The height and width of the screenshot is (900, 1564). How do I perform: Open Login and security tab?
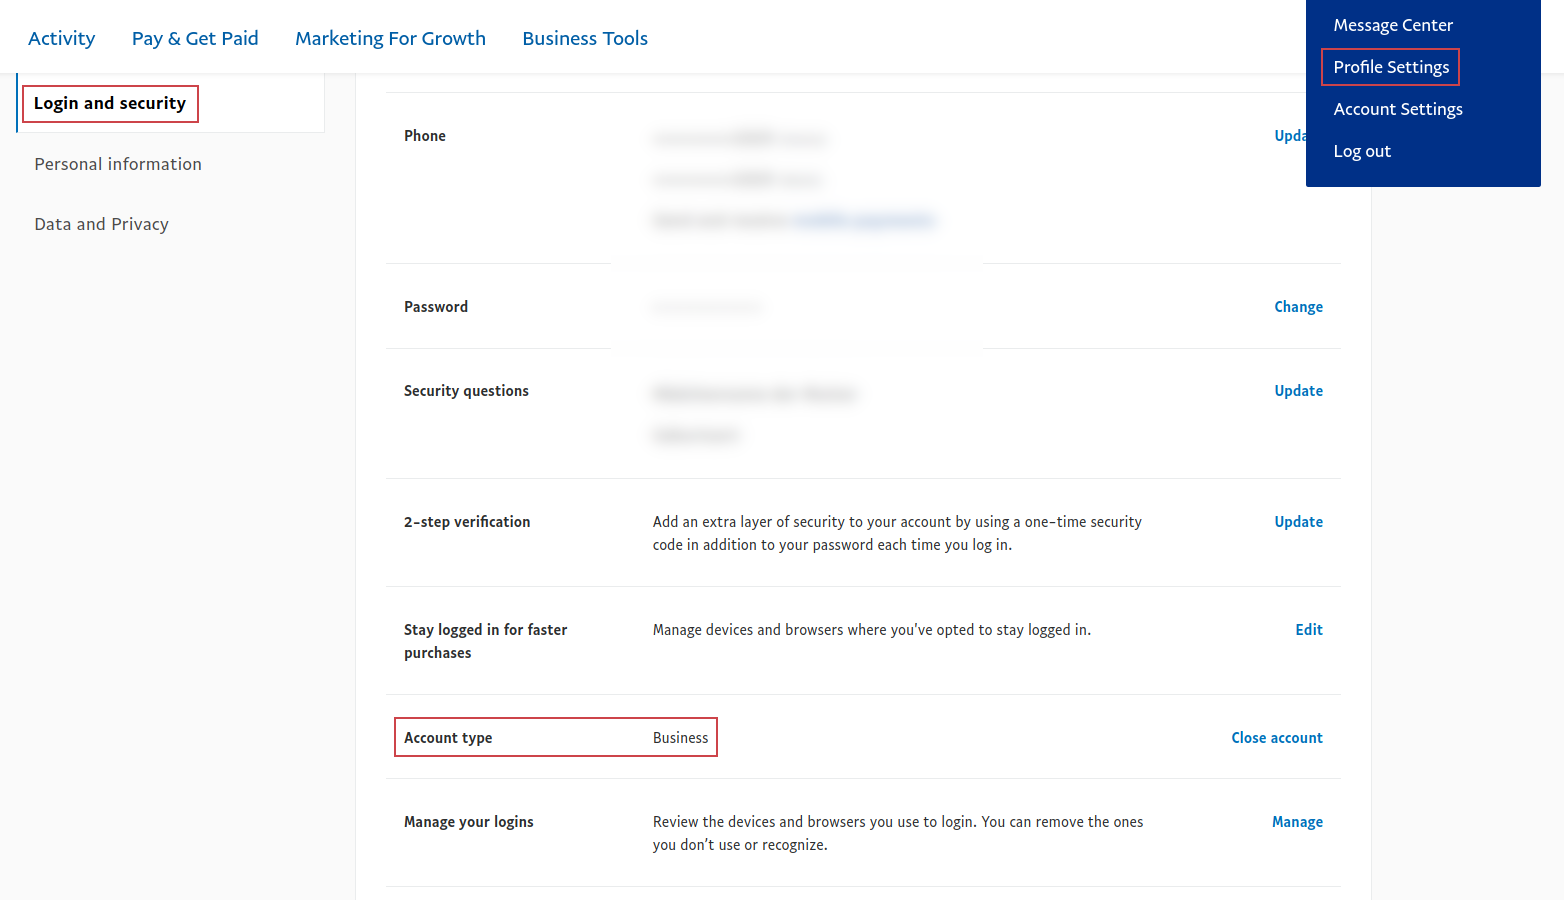click(110, 103)
